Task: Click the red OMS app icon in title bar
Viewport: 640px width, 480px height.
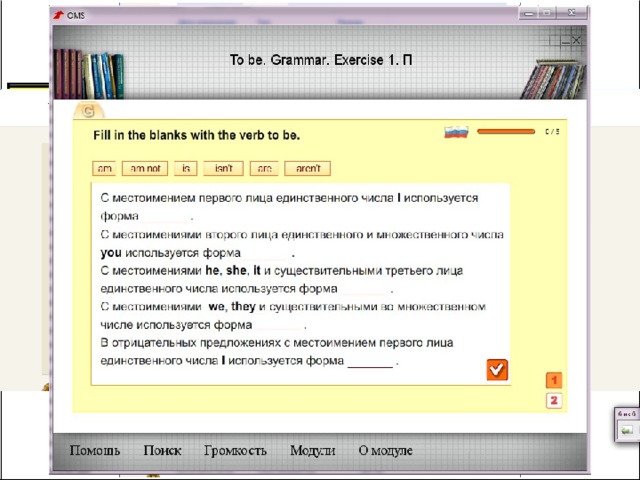Action: [x=59, y=15]
